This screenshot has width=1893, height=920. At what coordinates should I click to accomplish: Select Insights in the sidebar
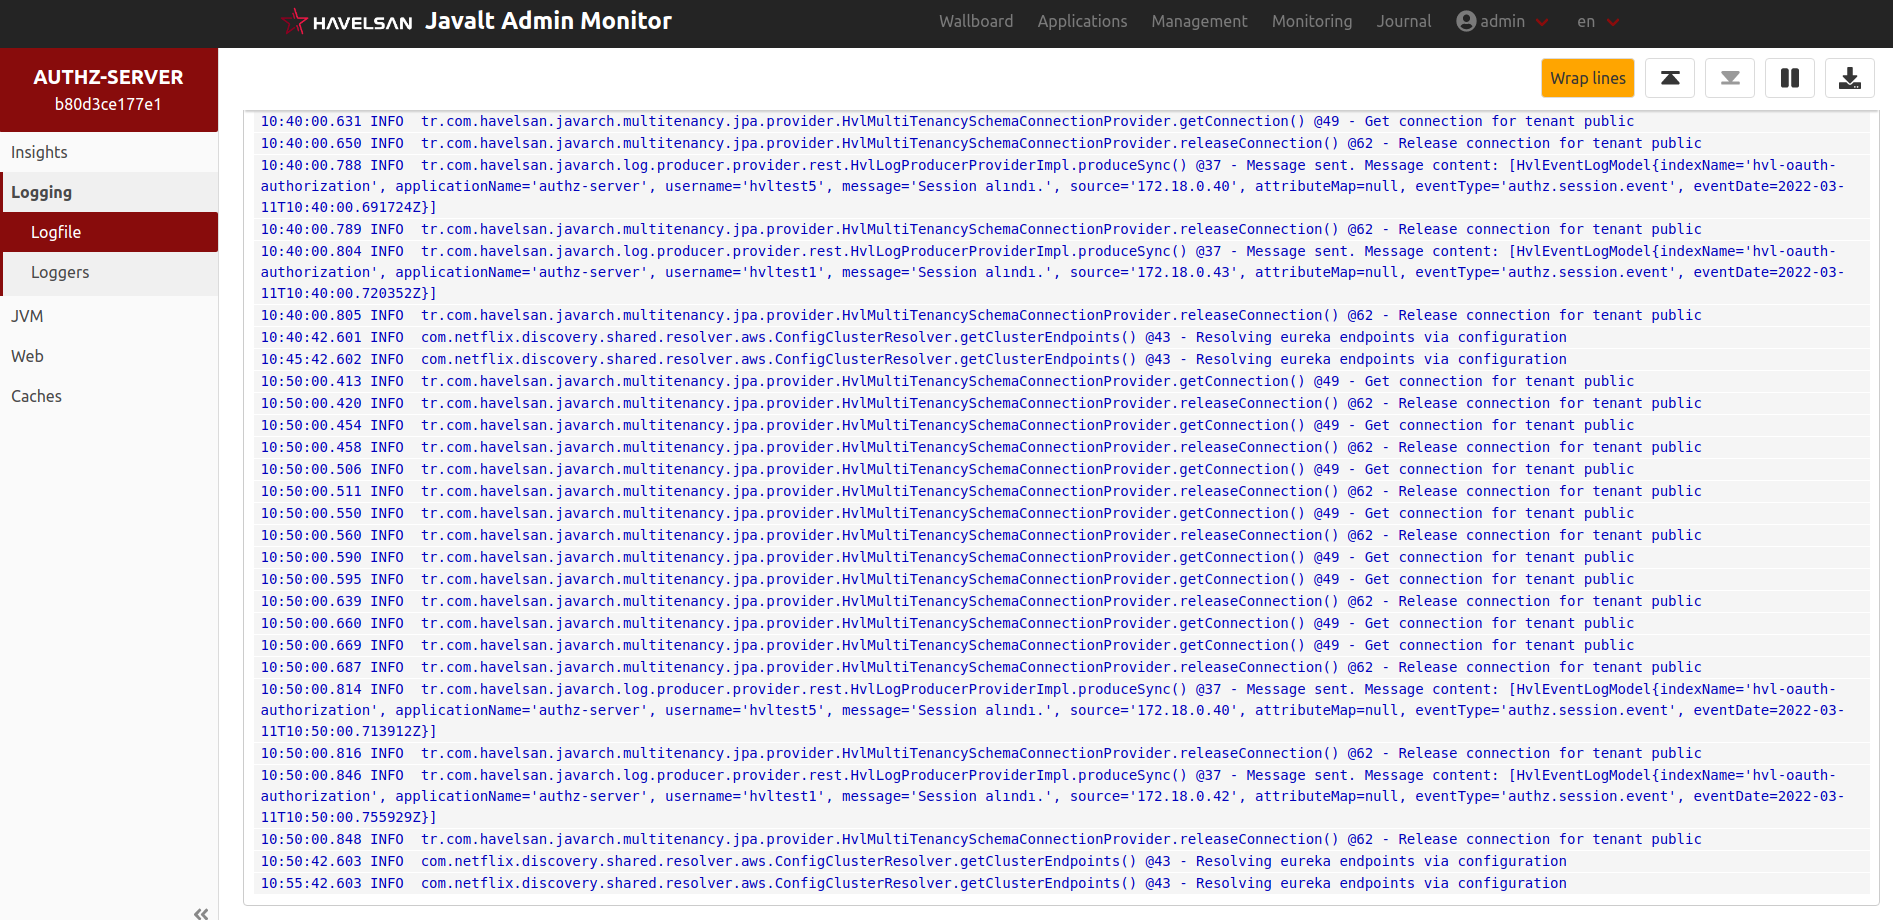coord(109,152)
